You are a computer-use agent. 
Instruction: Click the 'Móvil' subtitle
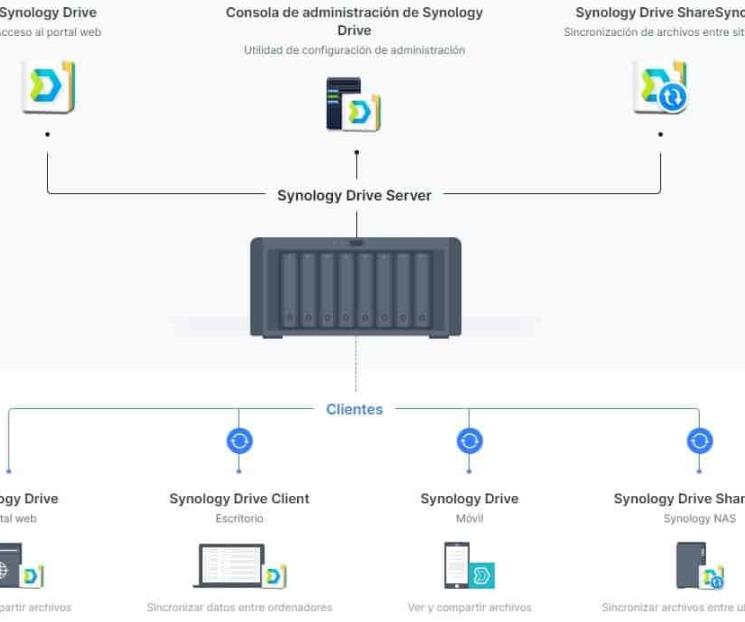(x=469, y=518)
